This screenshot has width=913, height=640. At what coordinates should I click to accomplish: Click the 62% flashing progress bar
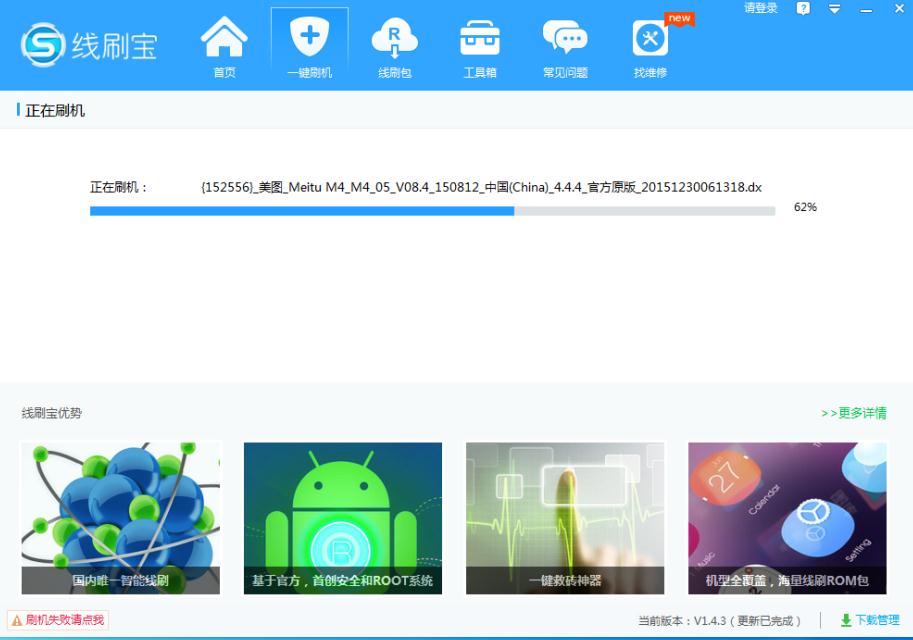pos(430,210)
